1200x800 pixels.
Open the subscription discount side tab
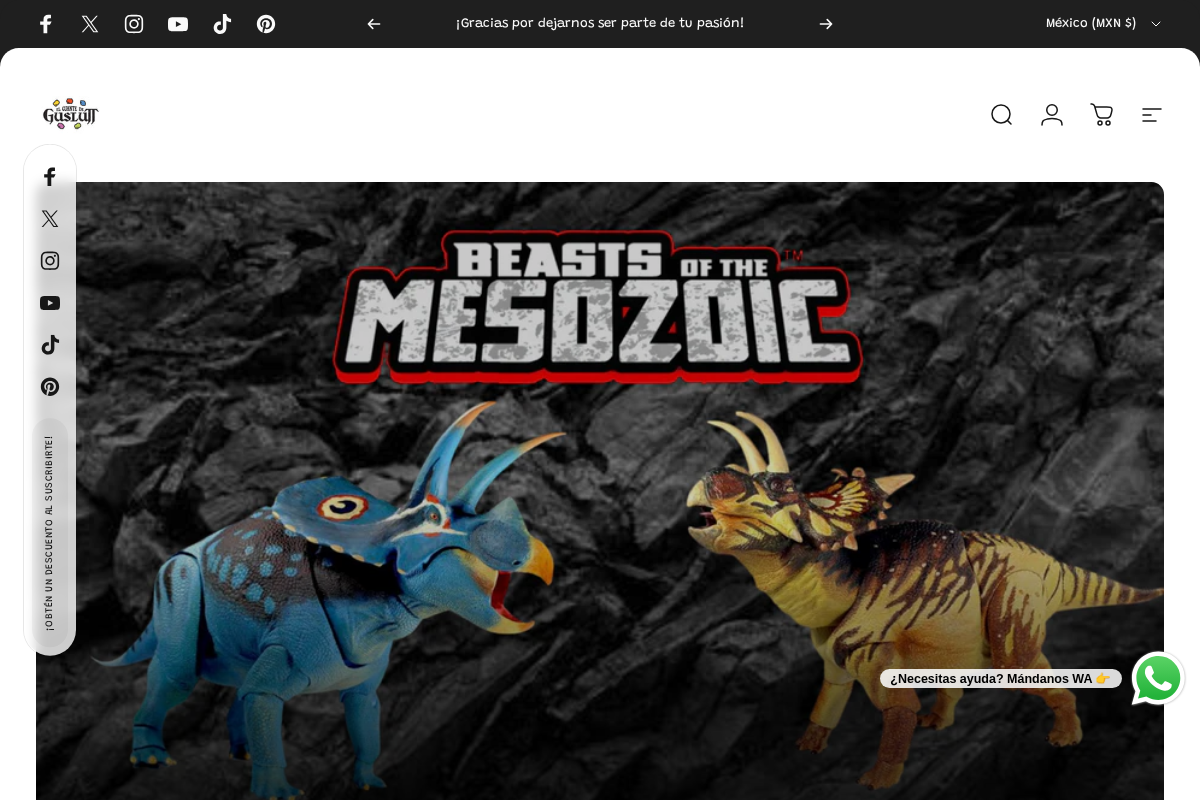click(x=50, y=535)
